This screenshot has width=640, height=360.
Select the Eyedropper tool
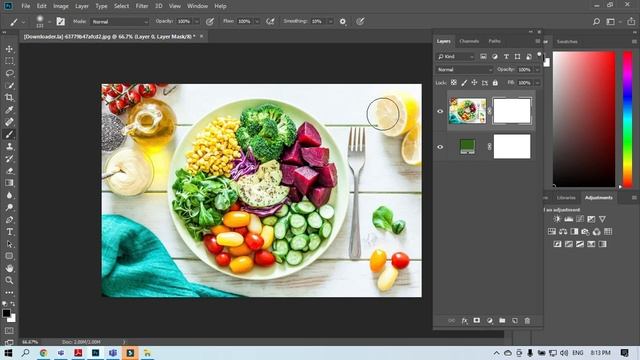click(9, 110)
